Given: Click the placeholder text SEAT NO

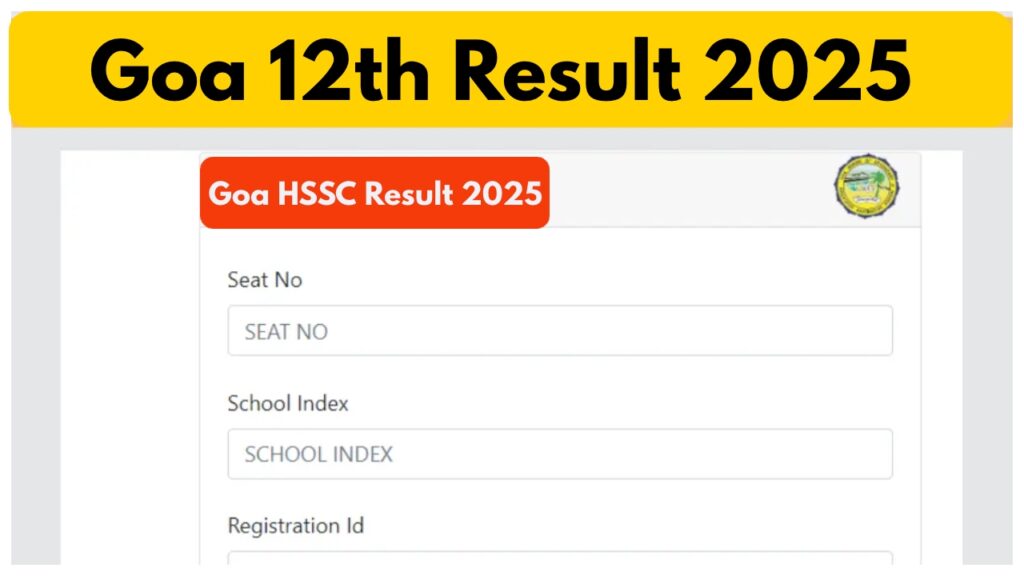Looking at the screenshot, I should pyautogui.click(x=285, y=331).
